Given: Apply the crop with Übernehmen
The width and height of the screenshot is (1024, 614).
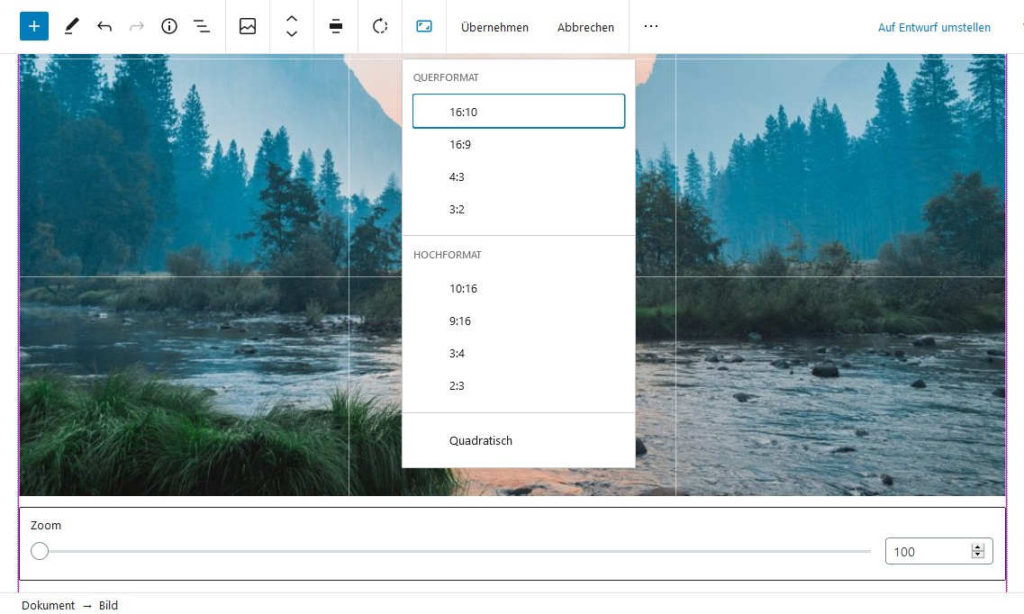Looking at the screenshot, I should [x=494, y=27].
